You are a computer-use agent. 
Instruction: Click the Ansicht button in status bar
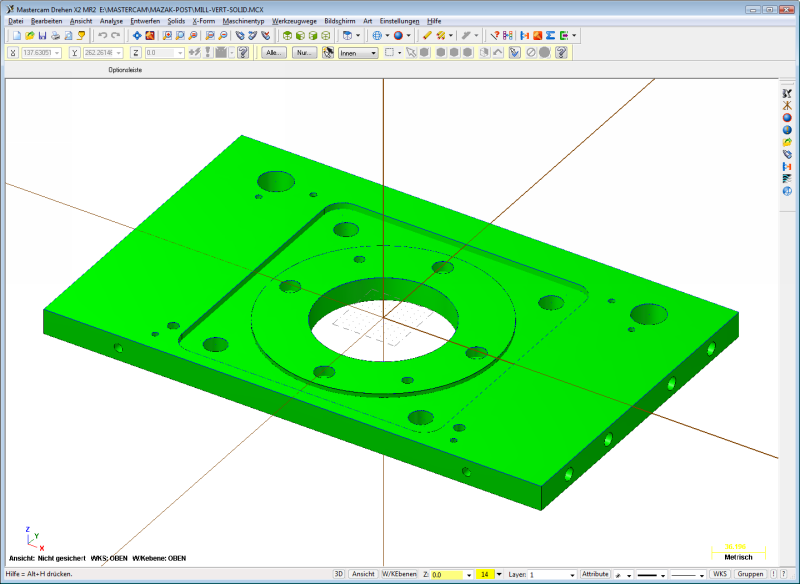363,574
